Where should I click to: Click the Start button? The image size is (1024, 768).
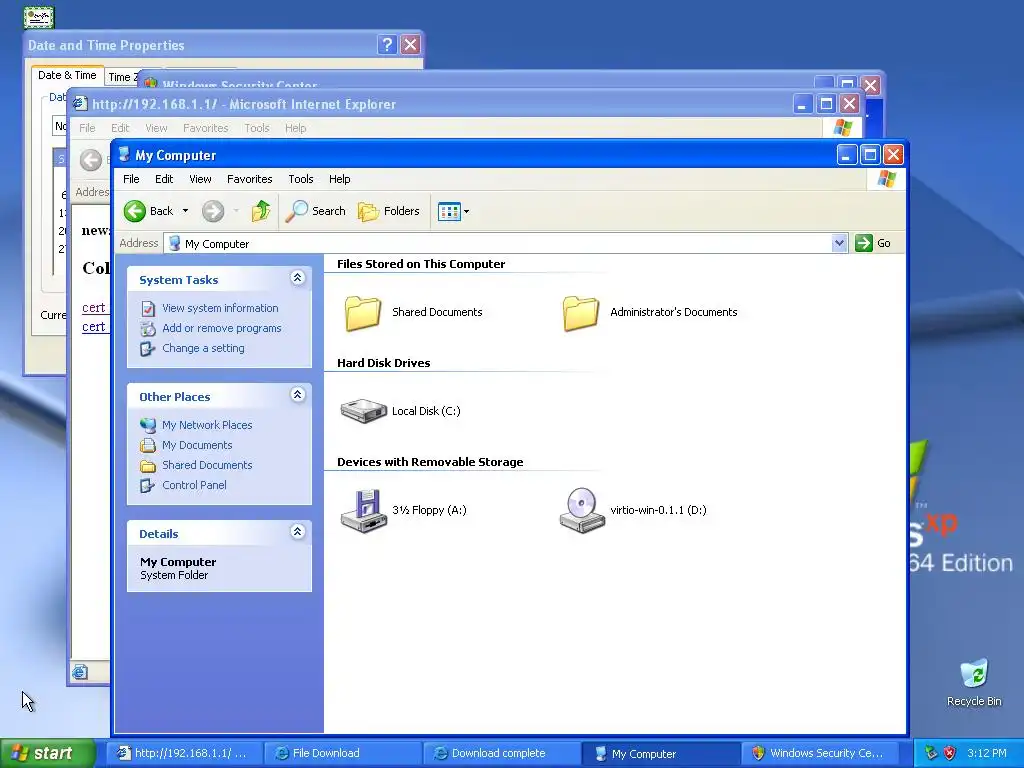[x=47, y=753]
